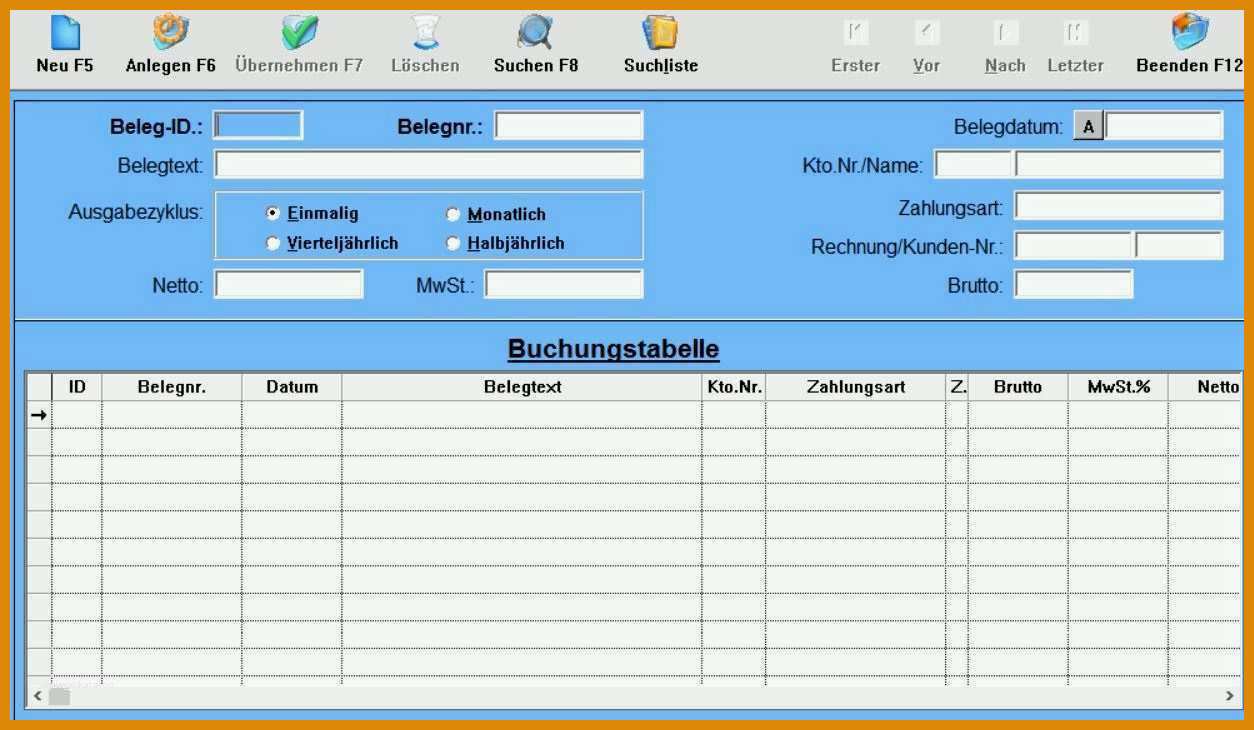1254x730 pixels.
Task: Click the Belegnr. column header in table
Action: [x=172, y=387]
